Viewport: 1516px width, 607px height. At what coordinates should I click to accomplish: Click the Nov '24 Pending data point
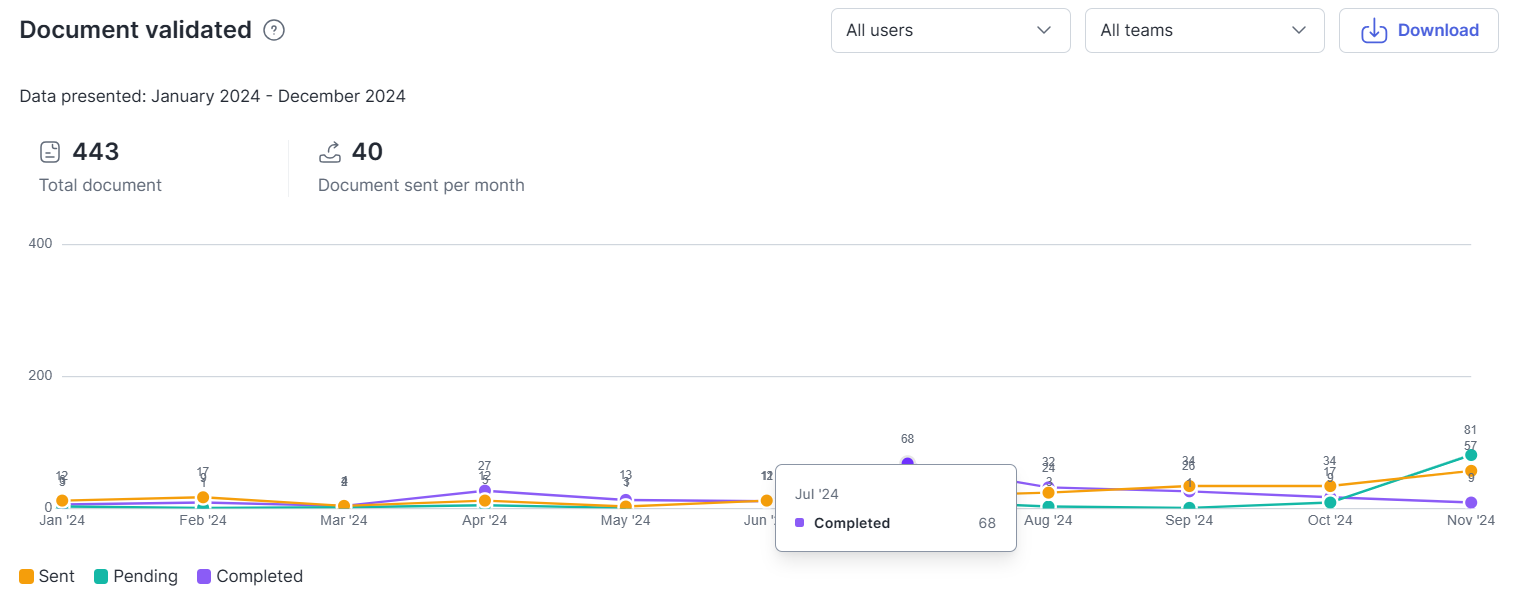(1471, 455)
